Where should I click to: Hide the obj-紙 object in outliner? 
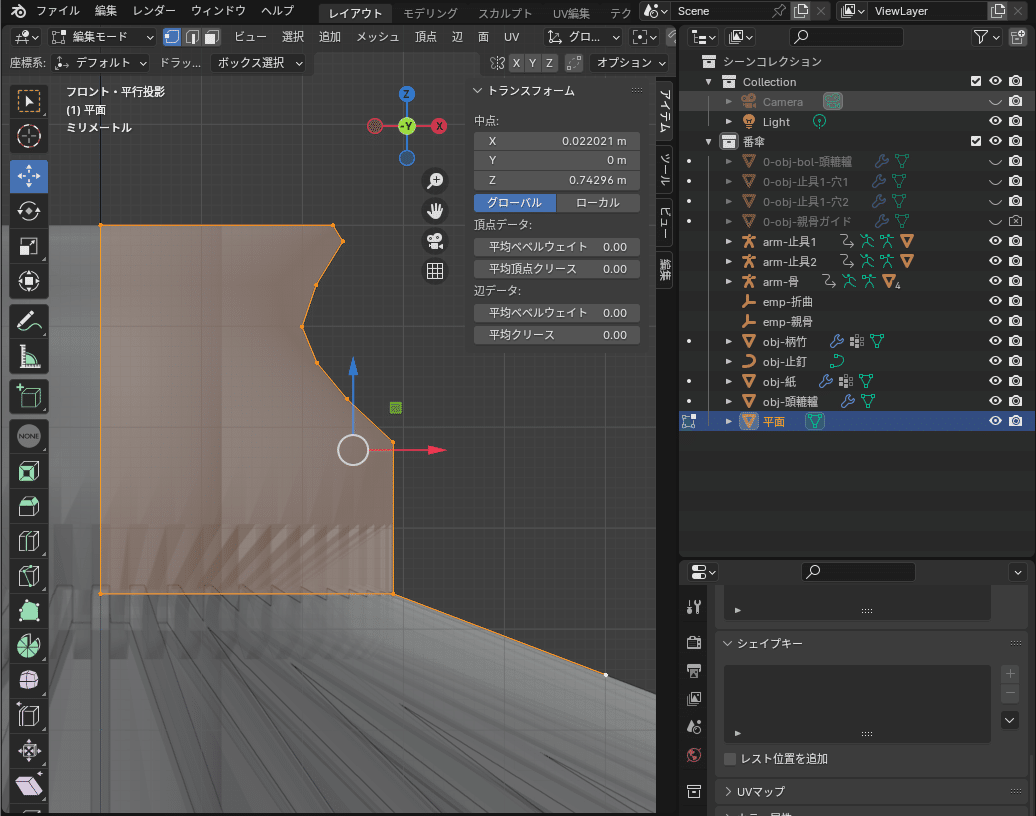(995, 381)
